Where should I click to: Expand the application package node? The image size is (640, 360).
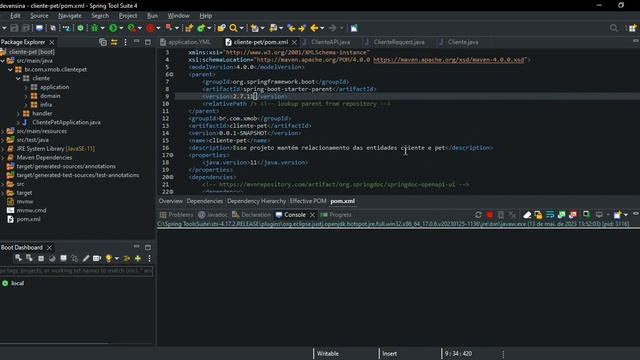click(26, 87)
